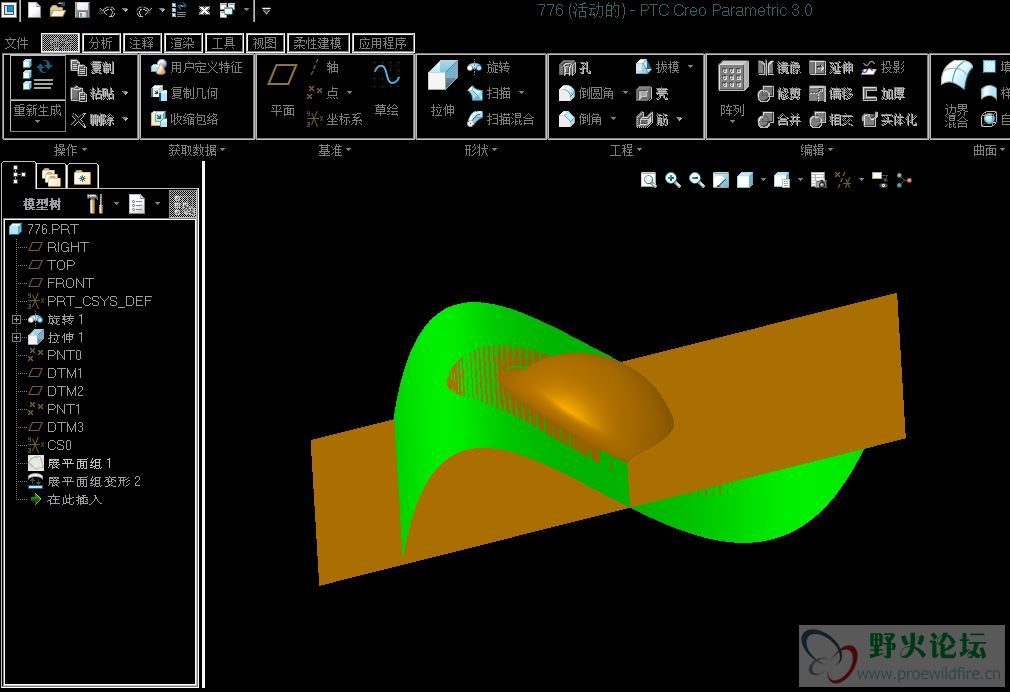The height and width of the screenshot is (692, 1010).
Task: Select the 孔 hole tool
Action: [x=575, y=67]
